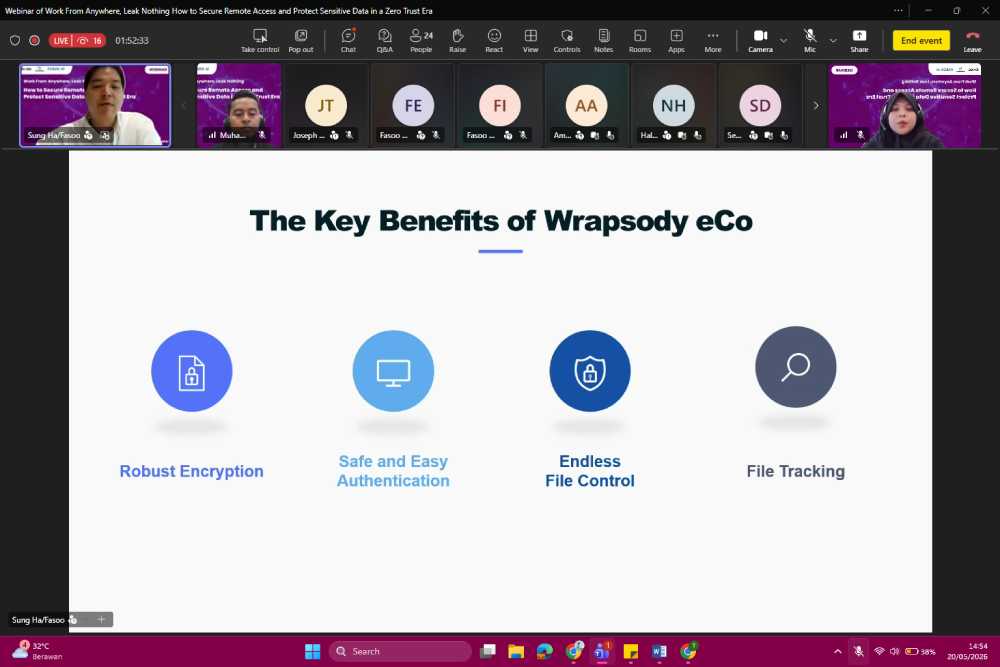Click the recording indicator icon

[34, 40]
